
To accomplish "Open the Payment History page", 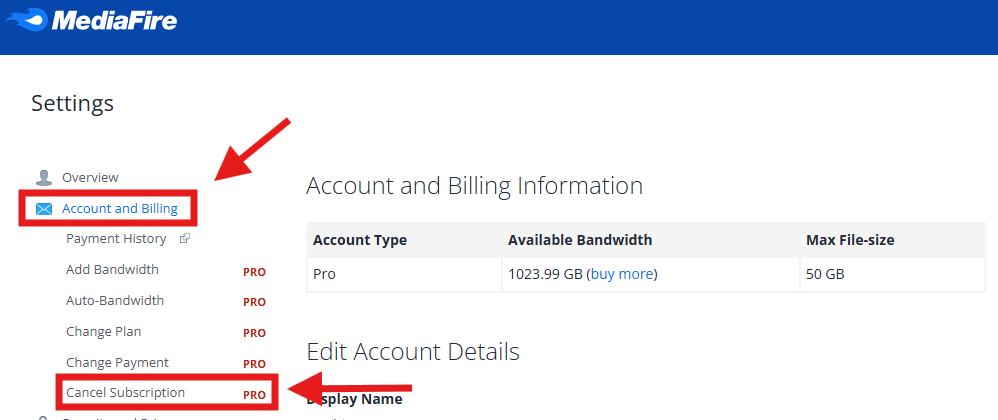I will point(116,239).
